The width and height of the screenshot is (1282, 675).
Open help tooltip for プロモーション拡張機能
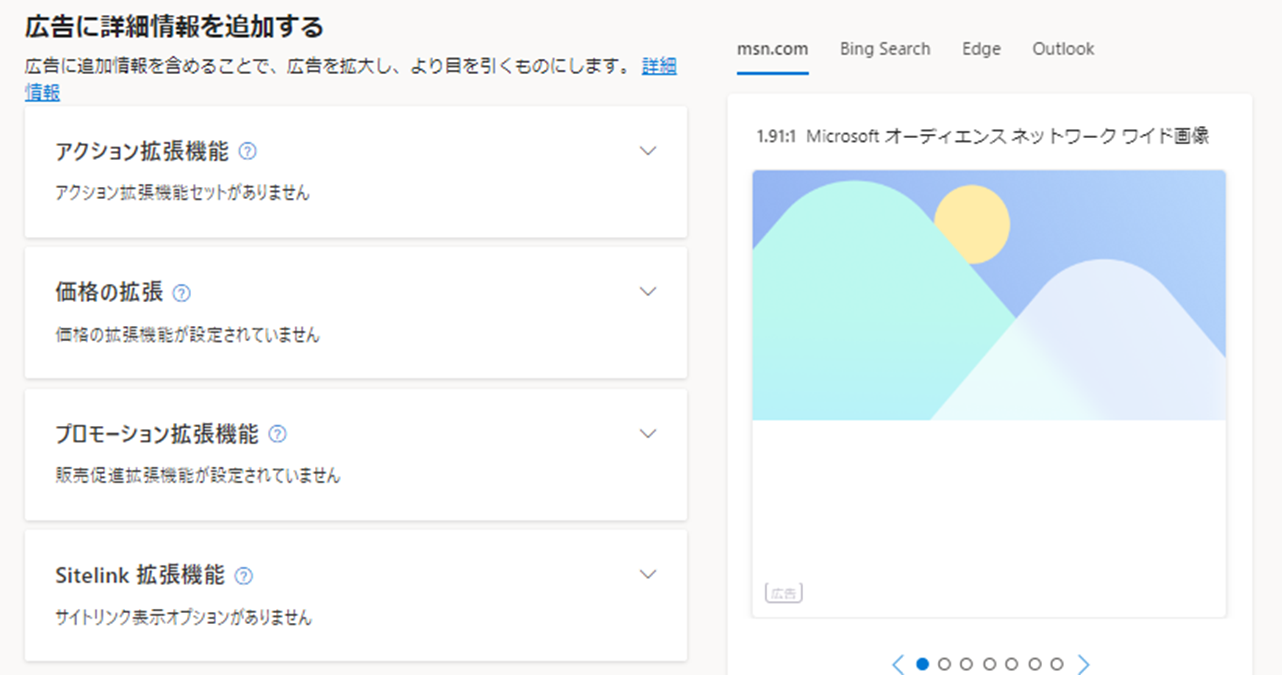pos(278,435)
